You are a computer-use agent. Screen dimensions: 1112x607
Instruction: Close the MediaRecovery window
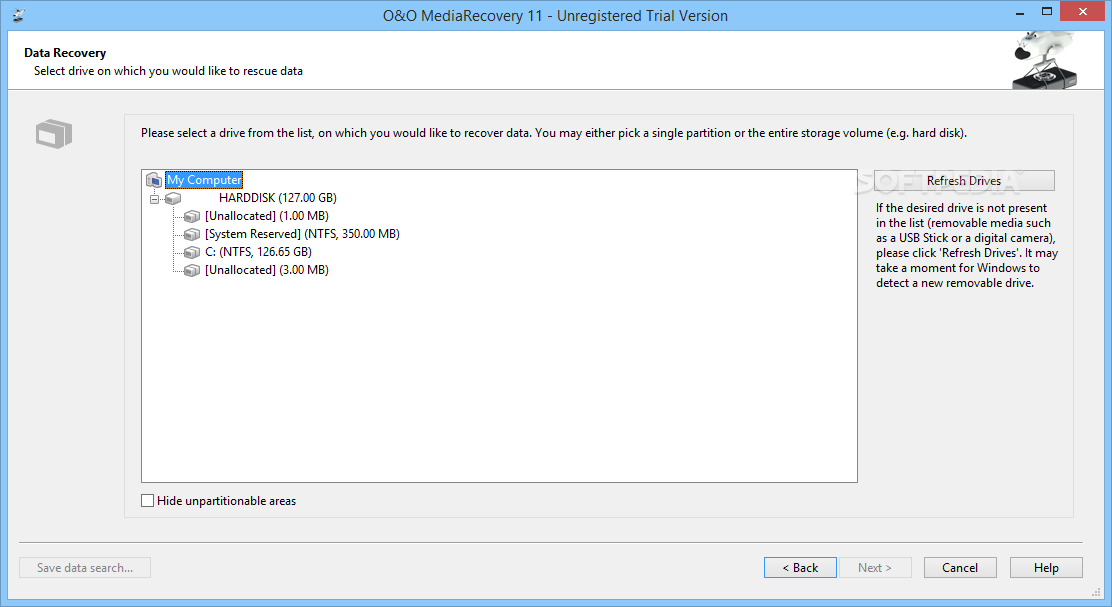coord(1083,11)
